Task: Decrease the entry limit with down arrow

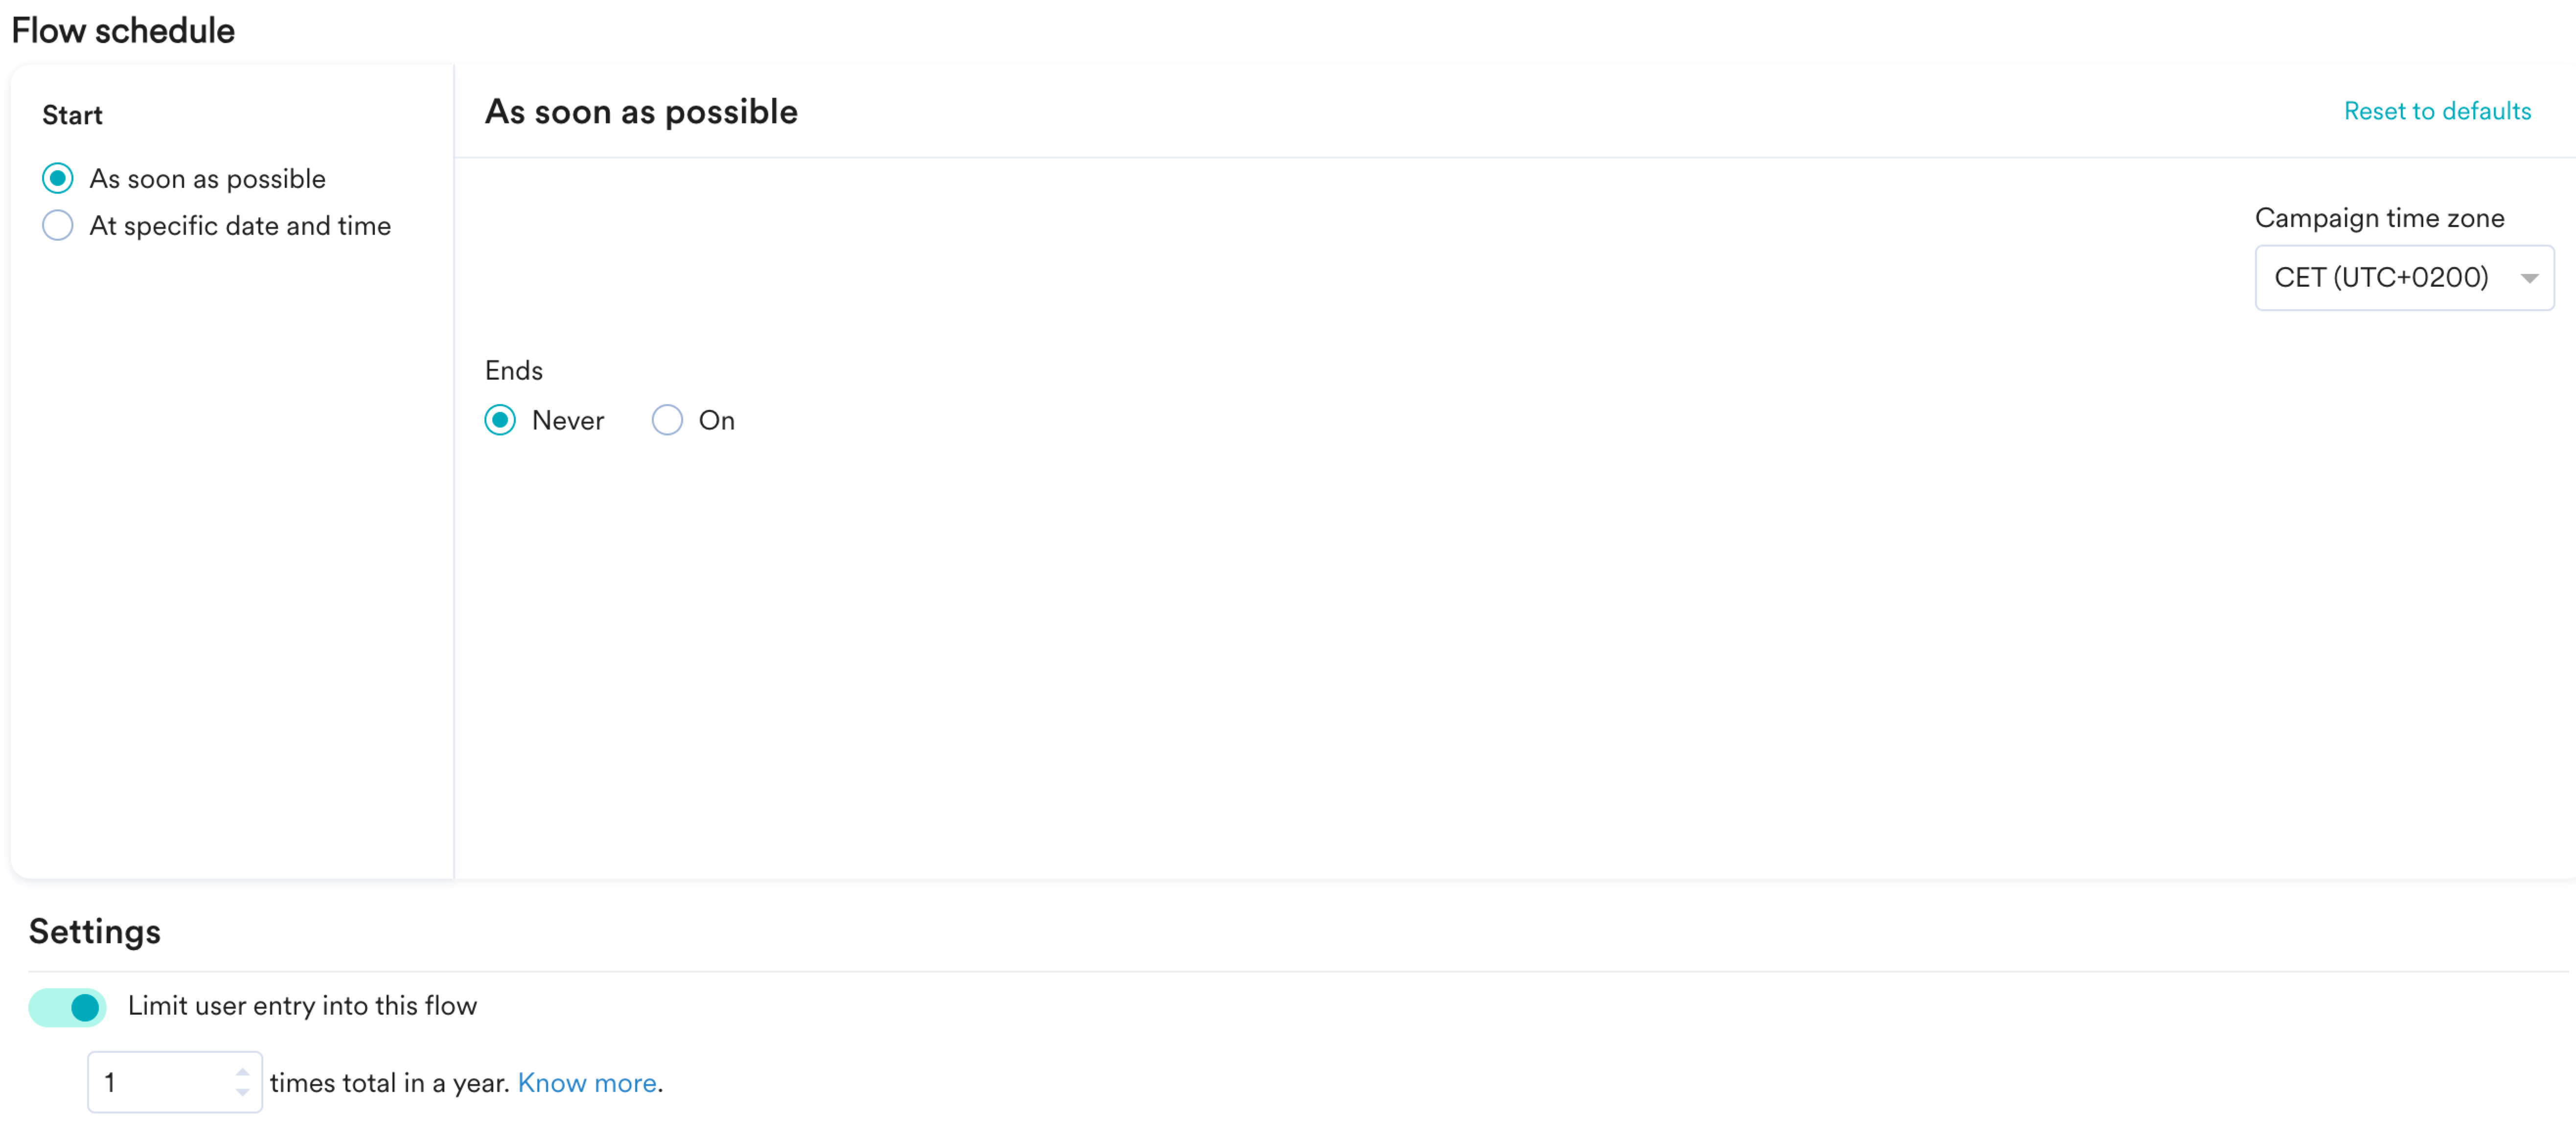Action: (x=243, y=1093)
